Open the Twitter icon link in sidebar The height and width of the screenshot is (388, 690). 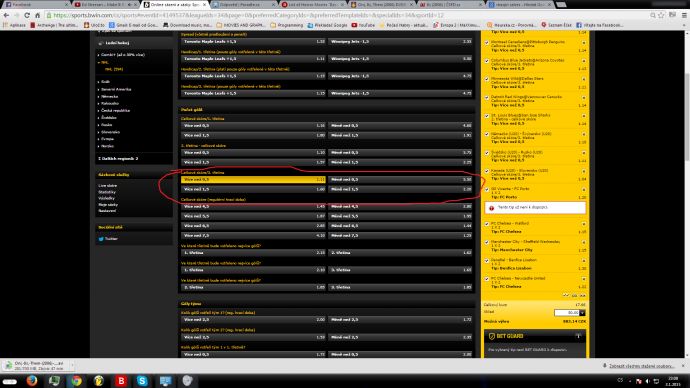click(x=101, y=239)
